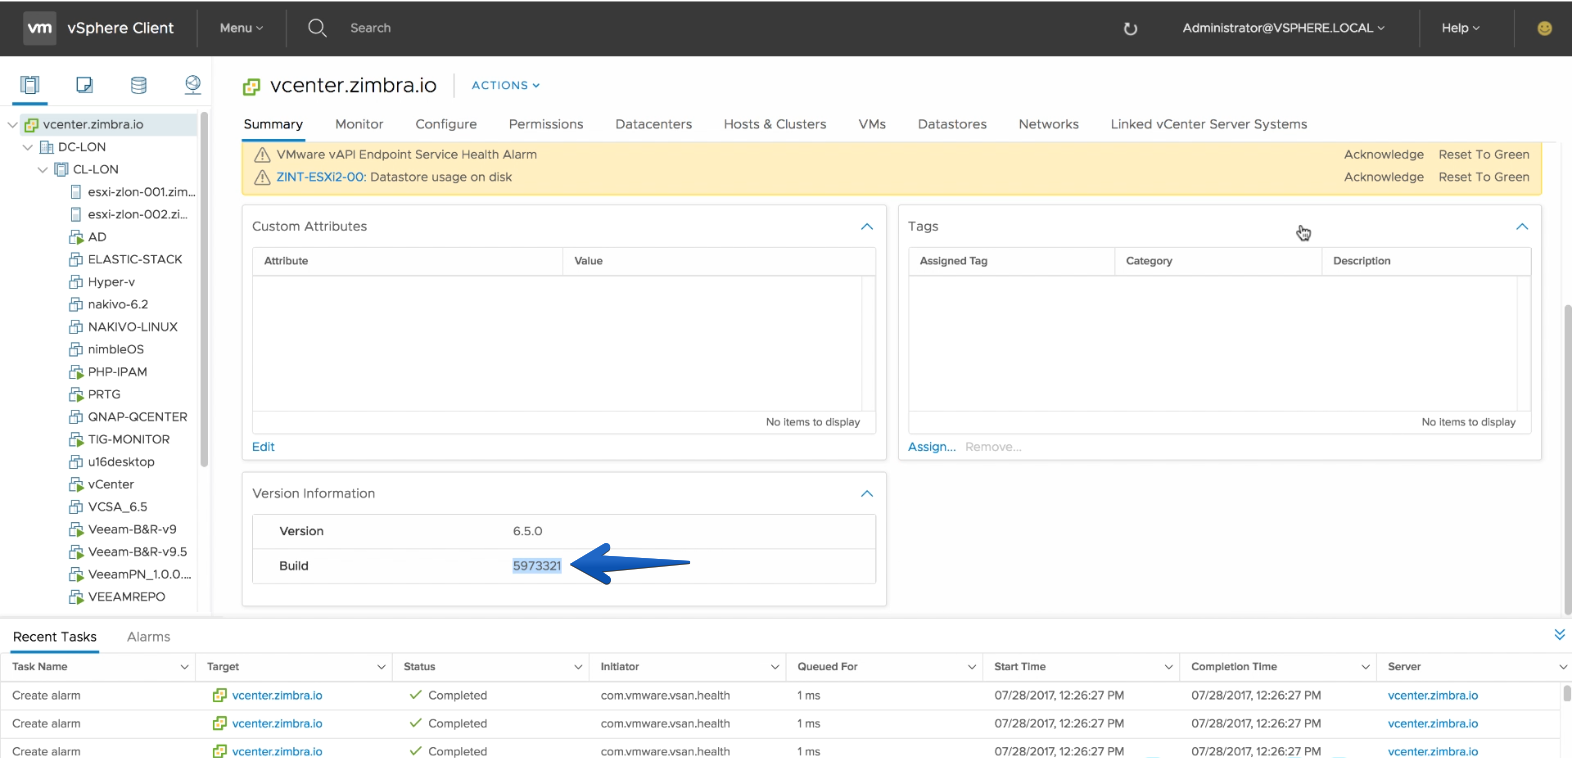Screen dimensions: 1572x758
Task: Click the Target vcenter.zimbra.io link in second row
Action: click(x=277, y=724)
